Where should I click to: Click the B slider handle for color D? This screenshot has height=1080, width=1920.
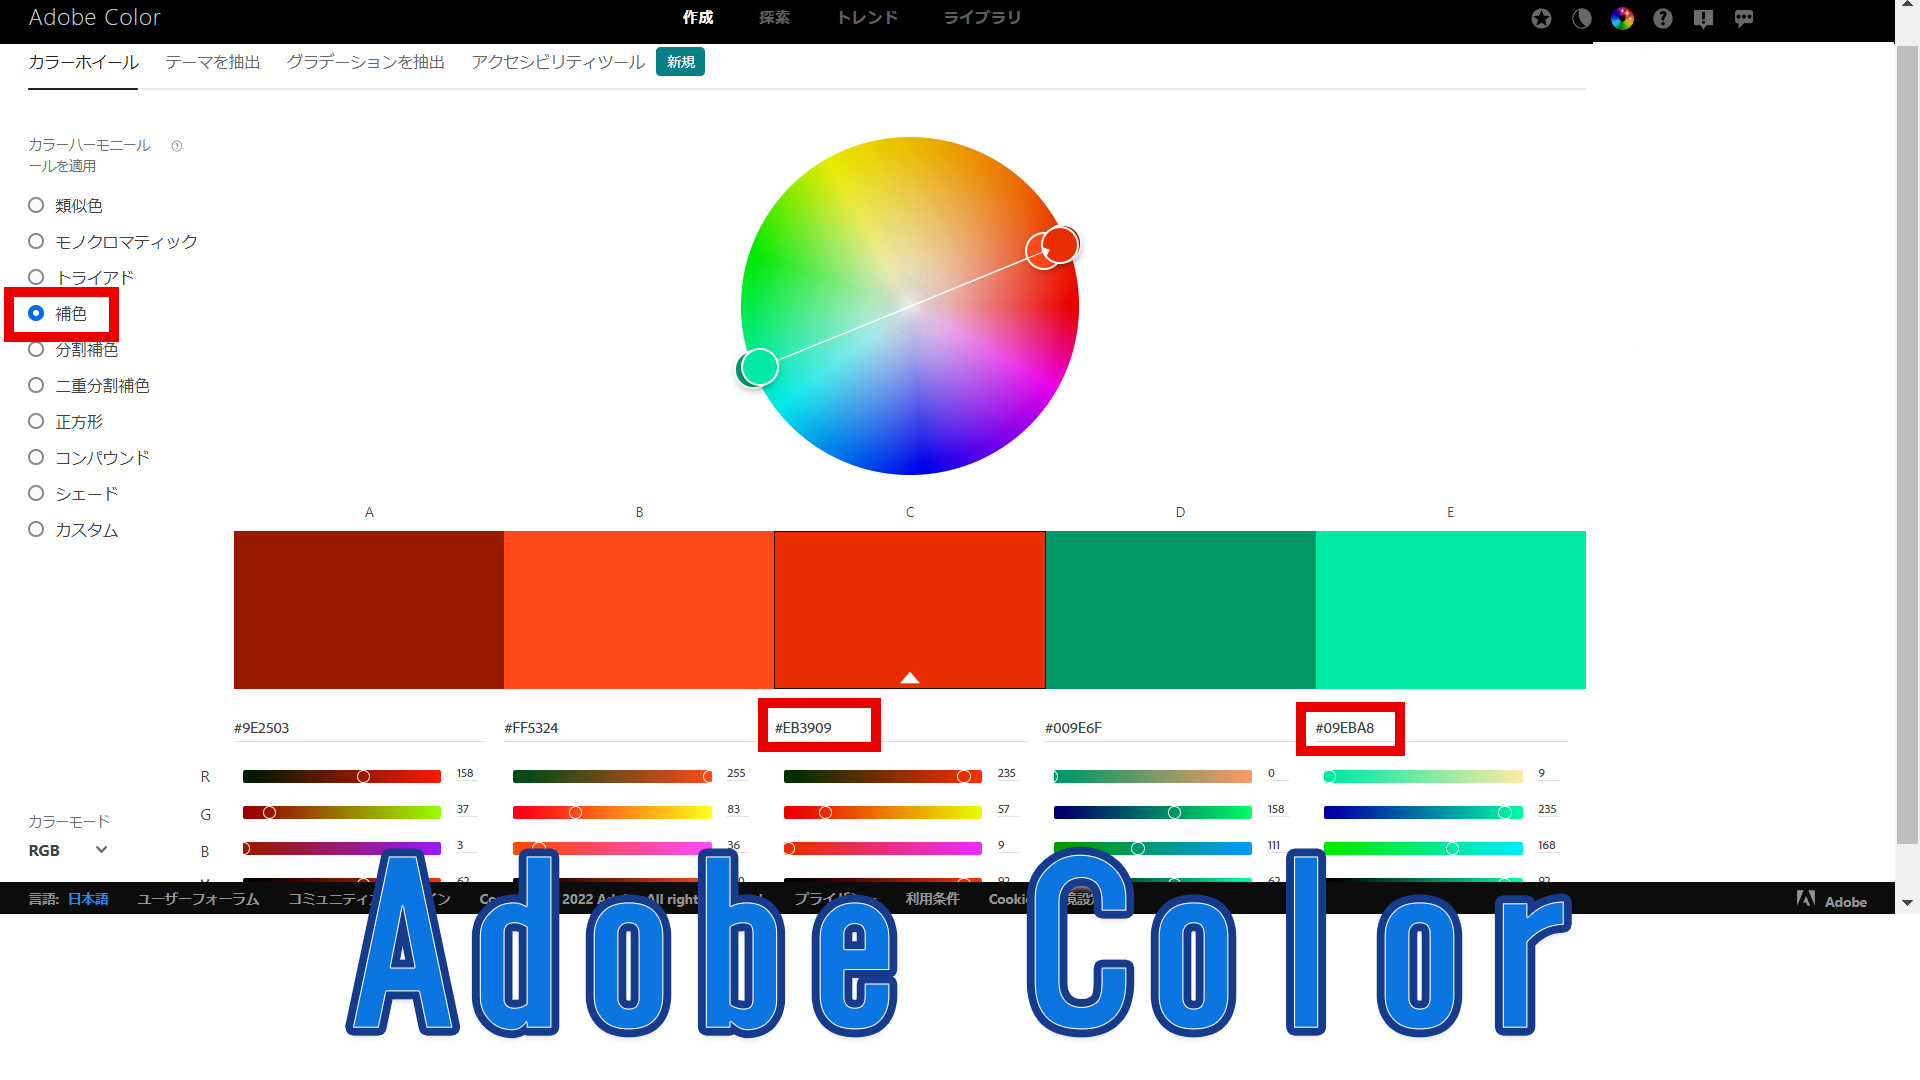(x=1138, y=849)
